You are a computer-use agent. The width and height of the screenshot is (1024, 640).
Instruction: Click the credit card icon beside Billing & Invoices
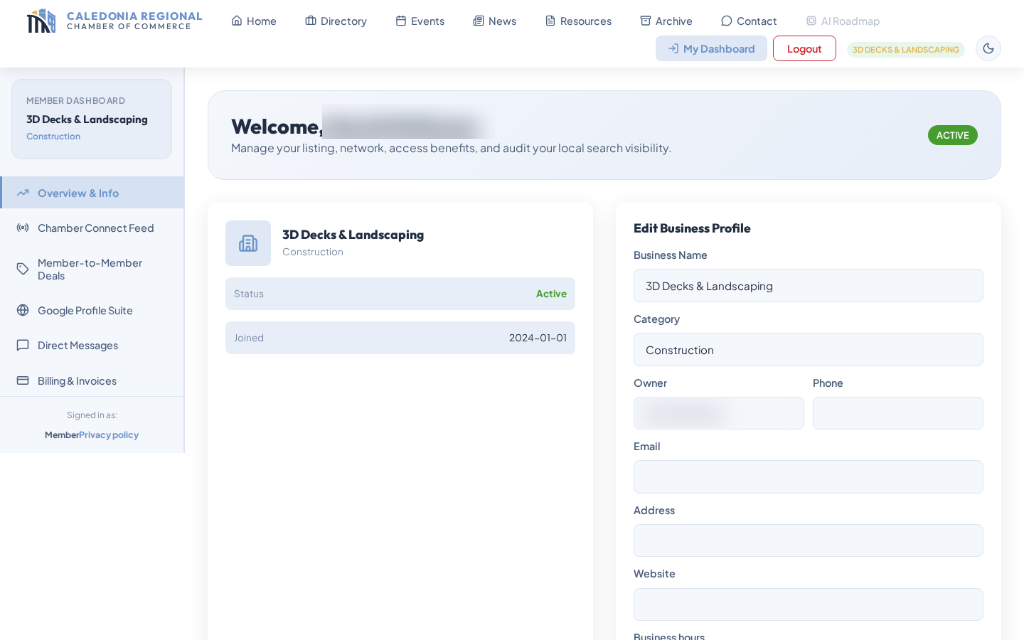pos(23,380)
